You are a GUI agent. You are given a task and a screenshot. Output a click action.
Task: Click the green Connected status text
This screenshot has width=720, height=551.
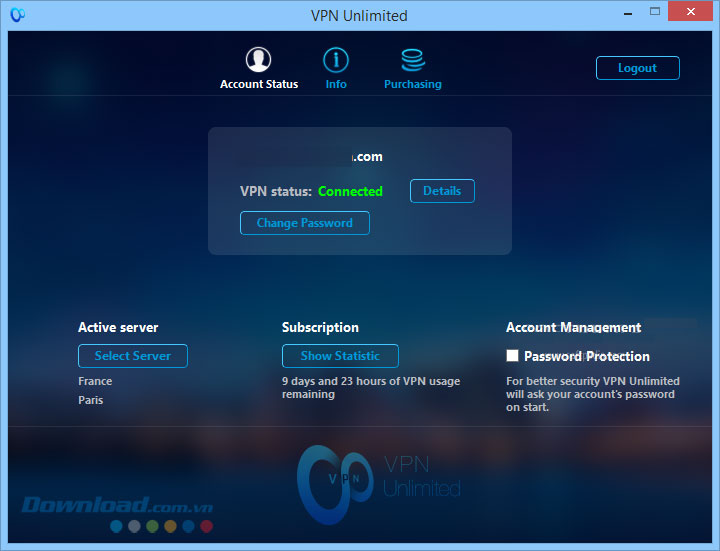tap(350, 191)
